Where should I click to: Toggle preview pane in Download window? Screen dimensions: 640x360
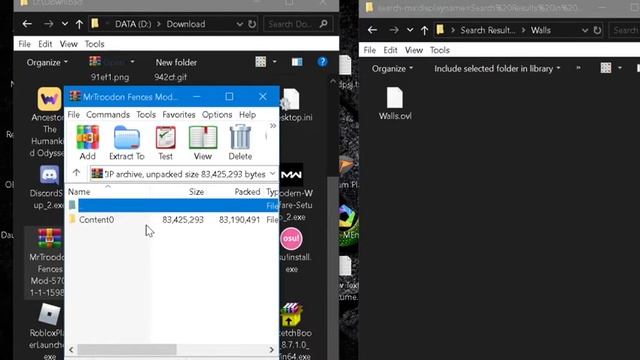(x=297, y=62)
